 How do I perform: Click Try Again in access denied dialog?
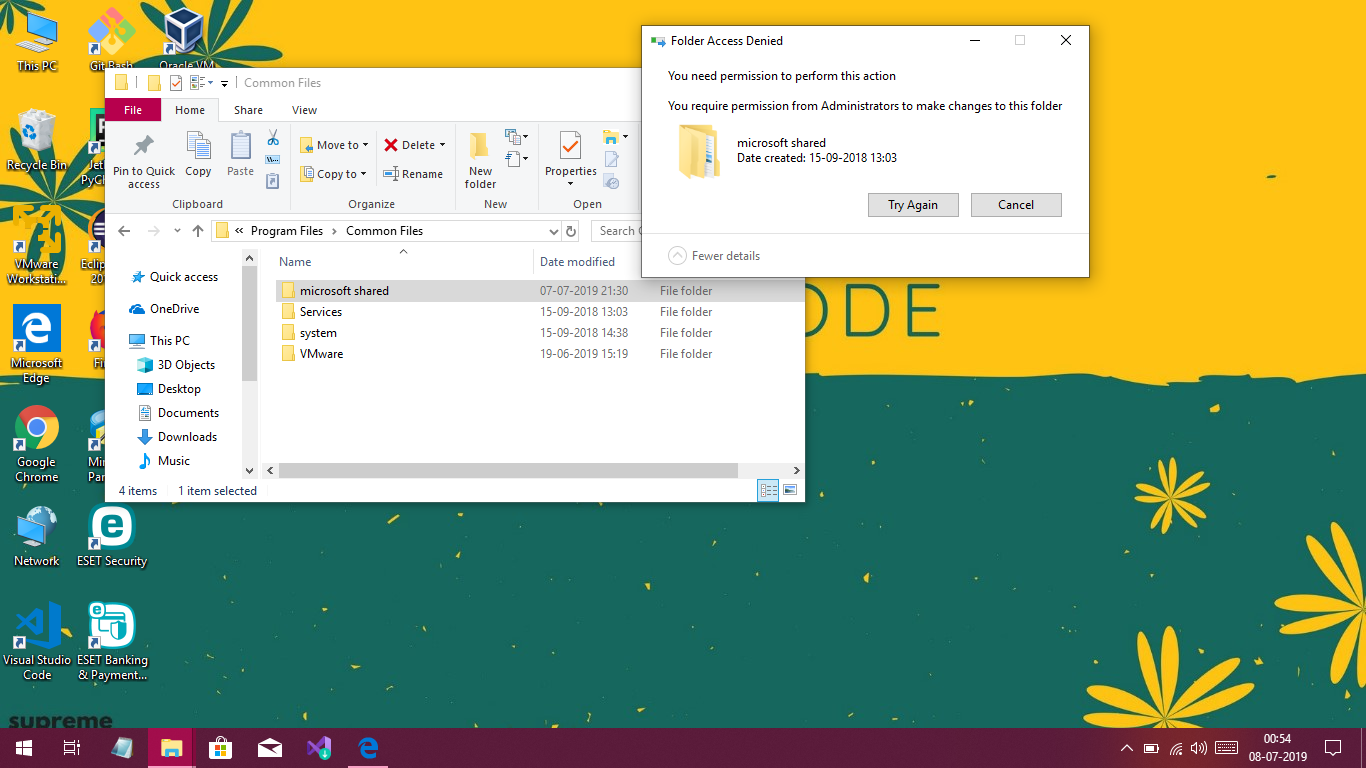pos(913,205)
